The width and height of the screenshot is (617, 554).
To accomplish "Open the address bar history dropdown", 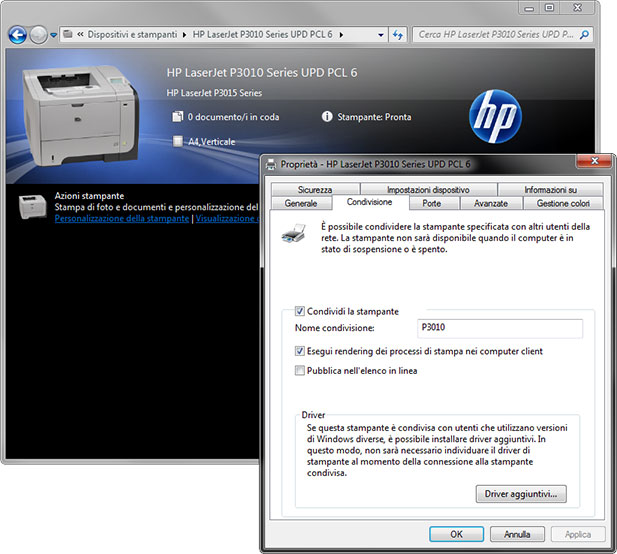I will coord(381,35).
